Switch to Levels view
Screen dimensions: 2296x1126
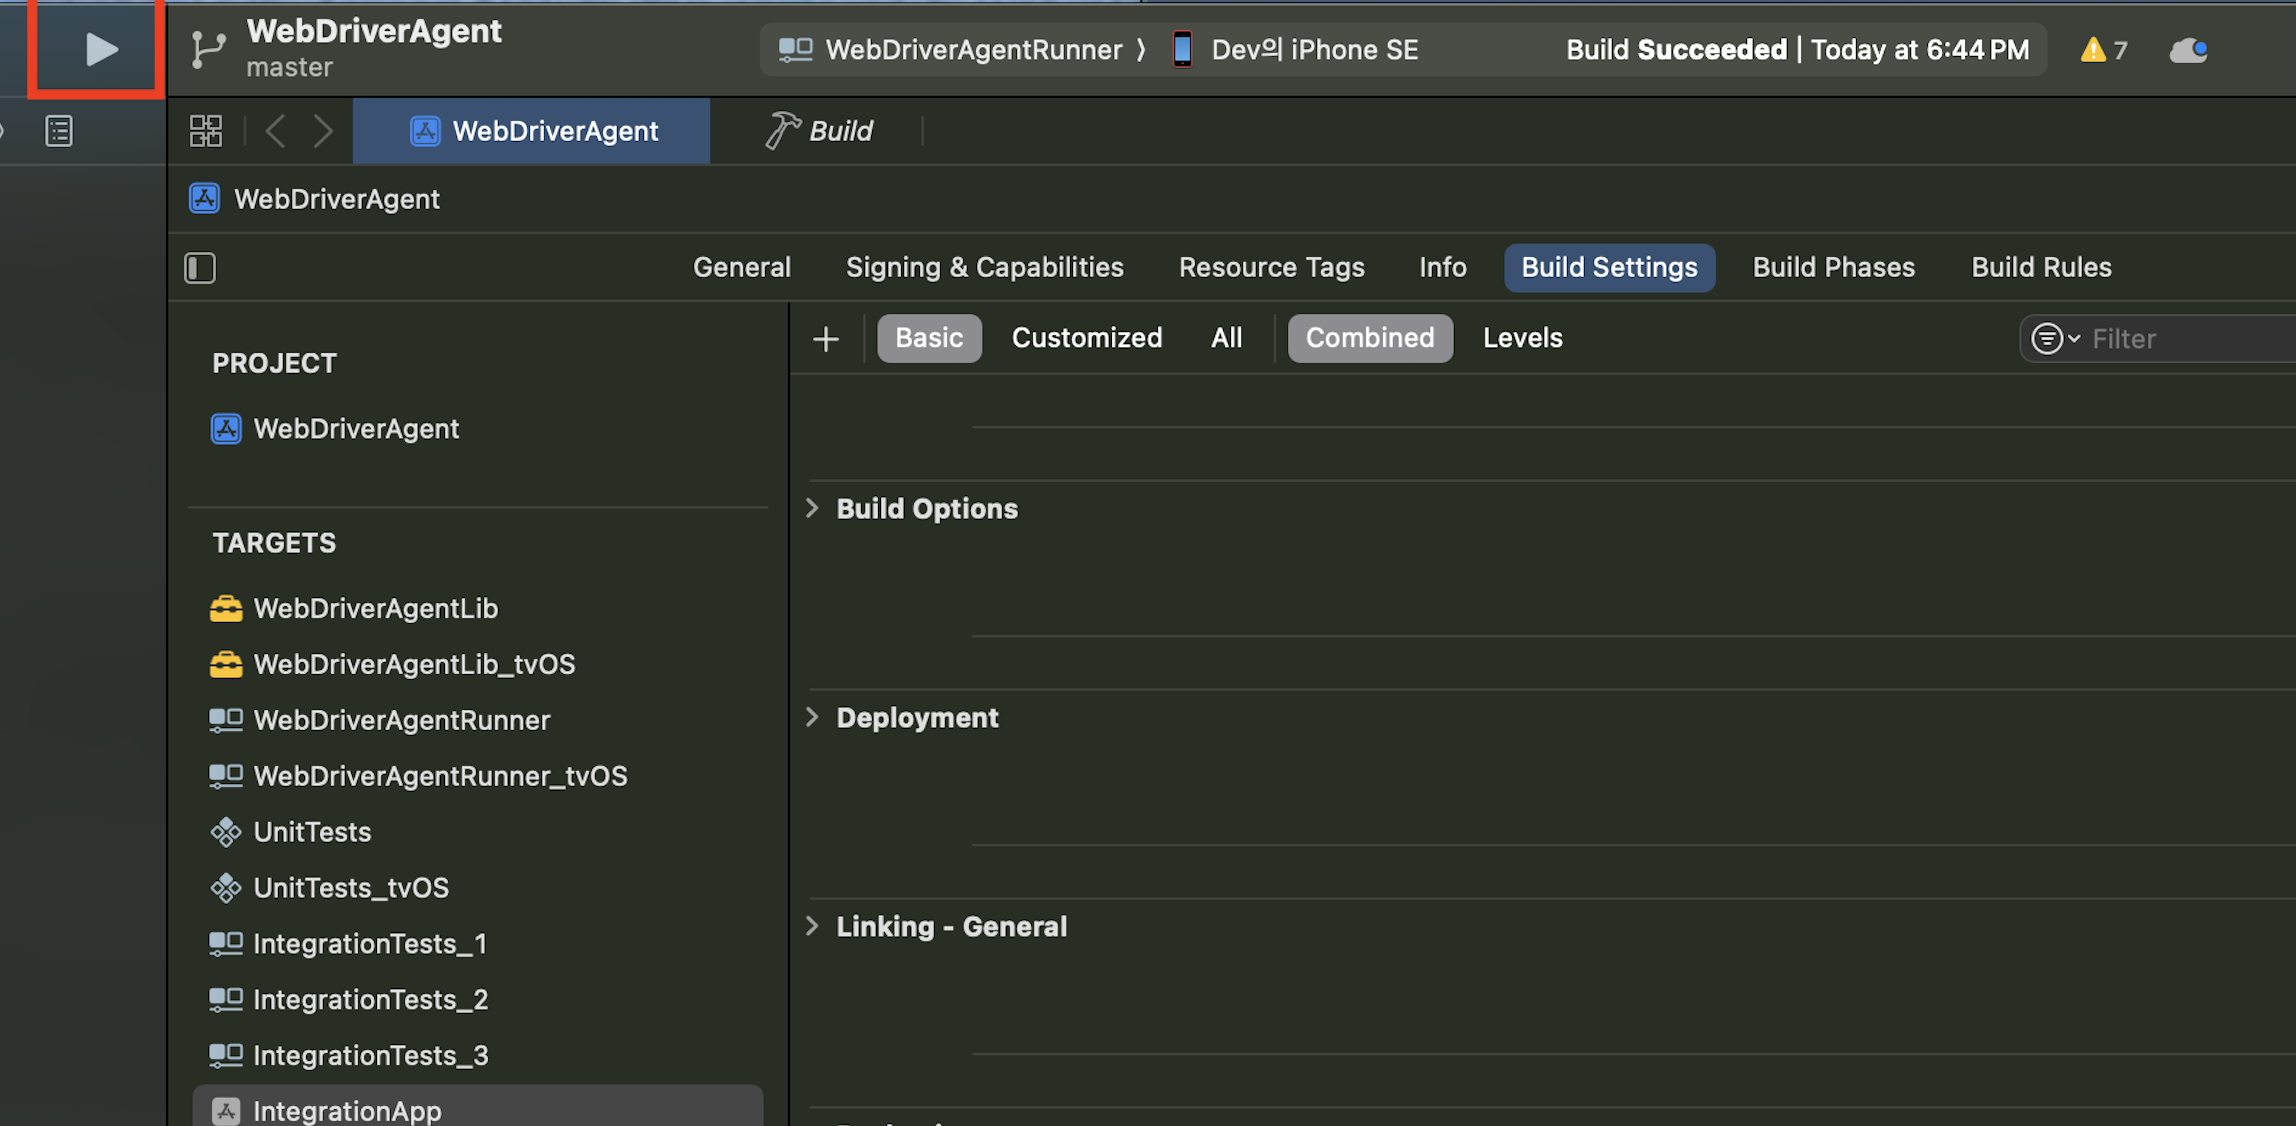pos(1522,338)
